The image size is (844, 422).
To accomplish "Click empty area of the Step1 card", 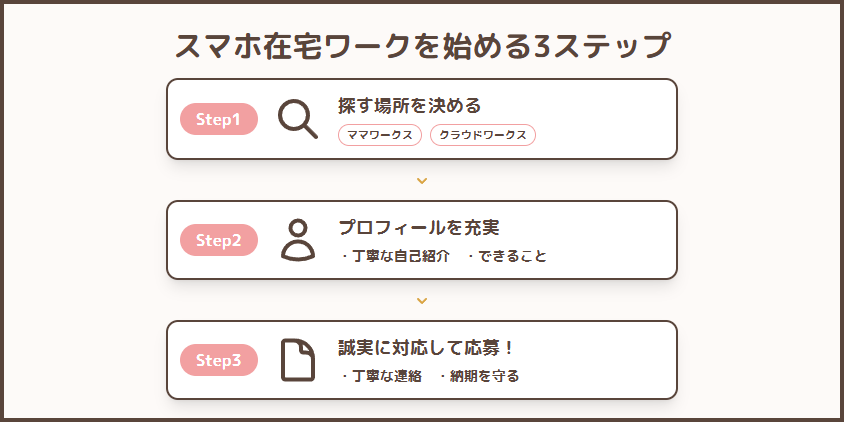I will (603, 119).
